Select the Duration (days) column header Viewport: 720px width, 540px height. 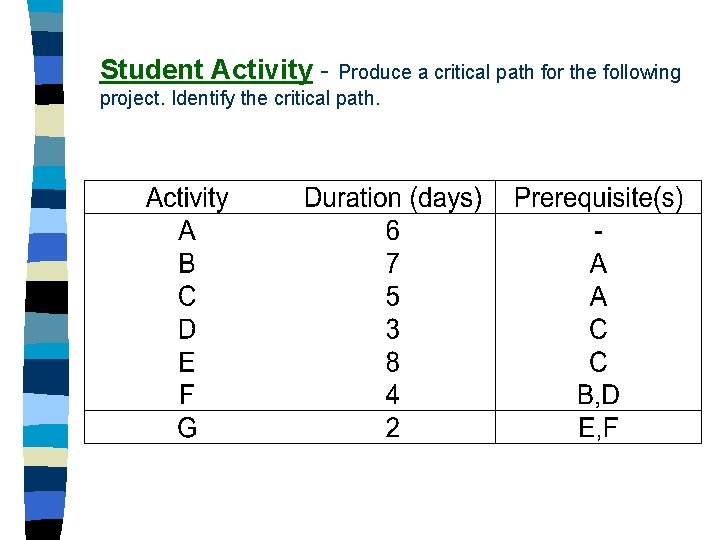click(x=393, y=198)
